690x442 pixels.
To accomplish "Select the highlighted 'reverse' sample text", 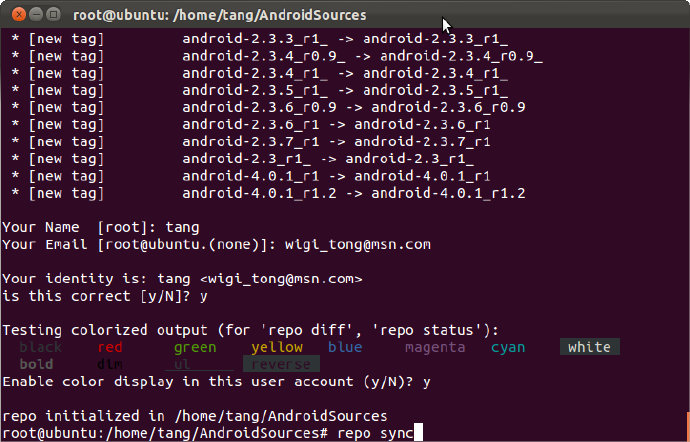I will pos(281,364).
